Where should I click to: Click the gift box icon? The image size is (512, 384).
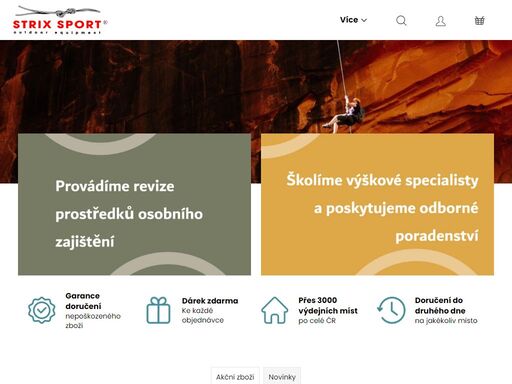158,310
